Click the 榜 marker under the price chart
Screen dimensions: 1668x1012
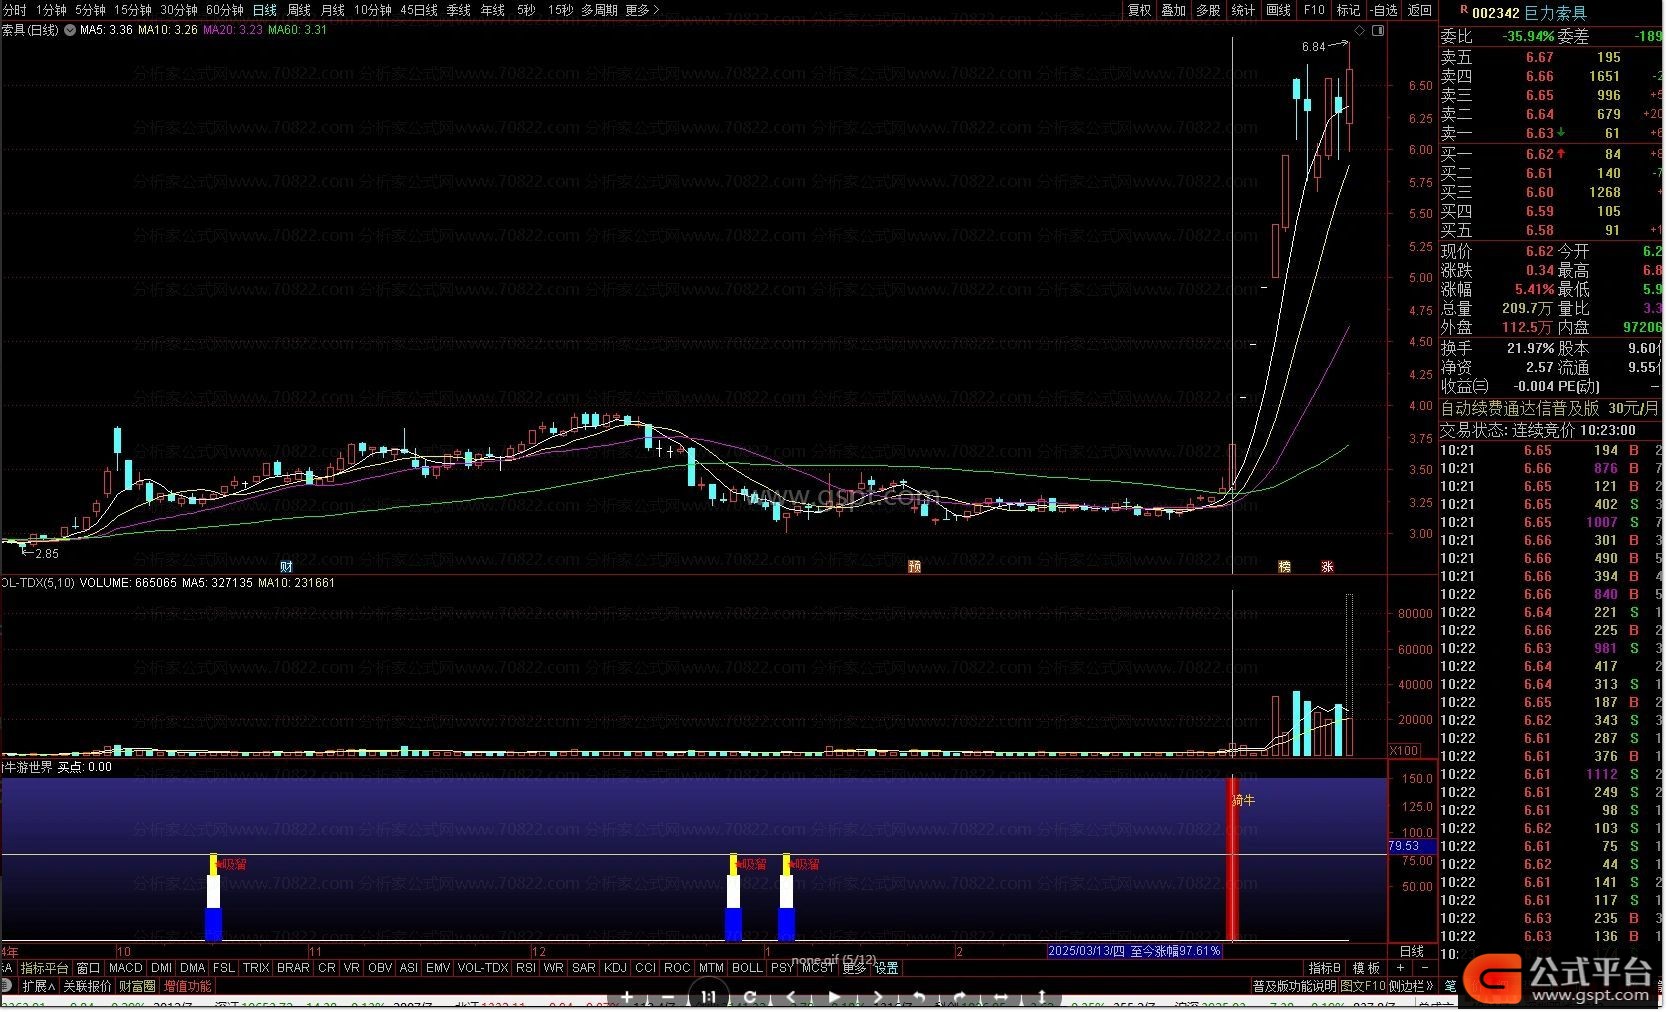point(1284,567)
